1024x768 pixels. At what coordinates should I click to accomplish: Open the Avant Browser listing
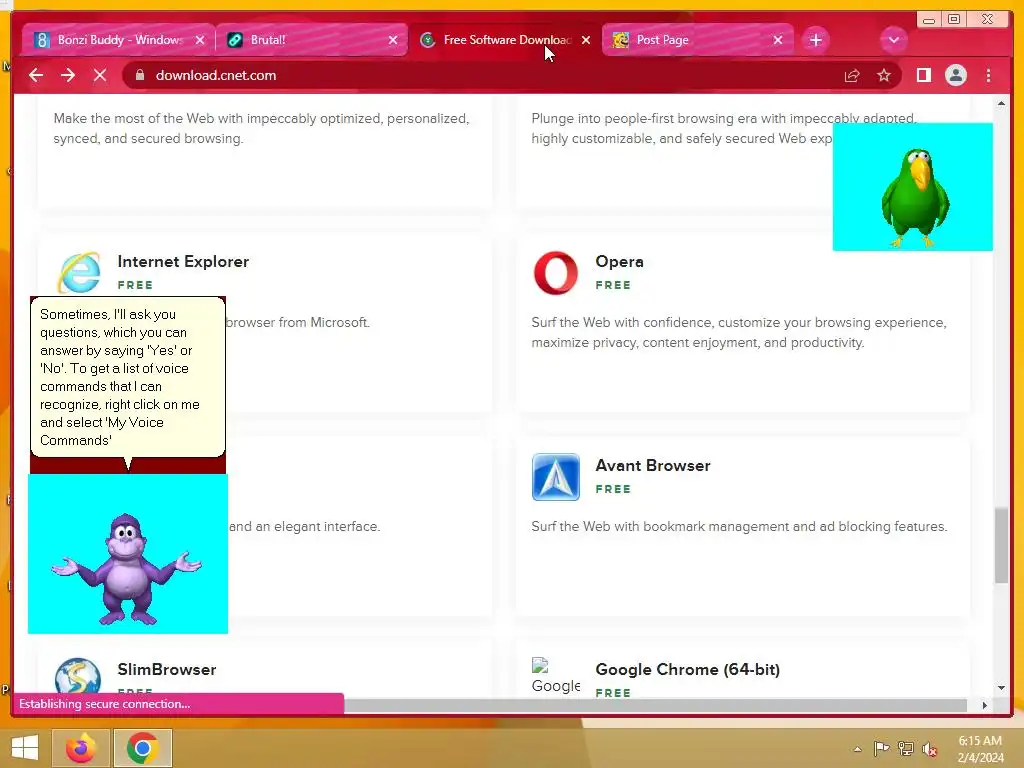pyautogui.click(x=653, y=466)
